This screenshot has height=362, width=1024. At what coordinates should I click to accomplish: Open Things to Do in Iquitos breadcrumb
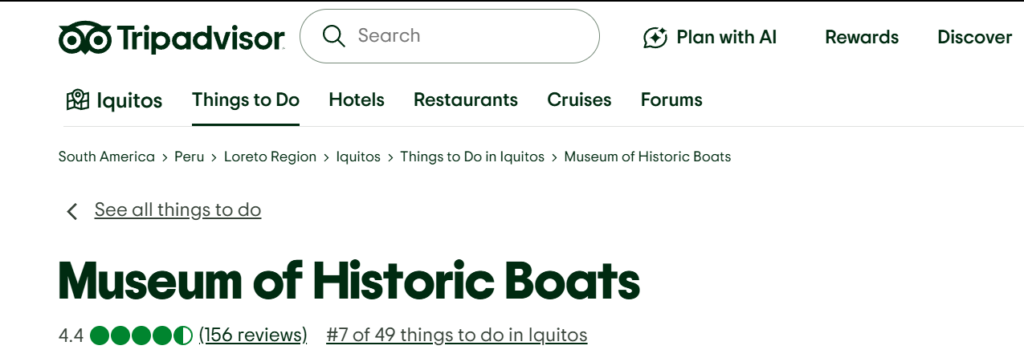coord(472,157)
